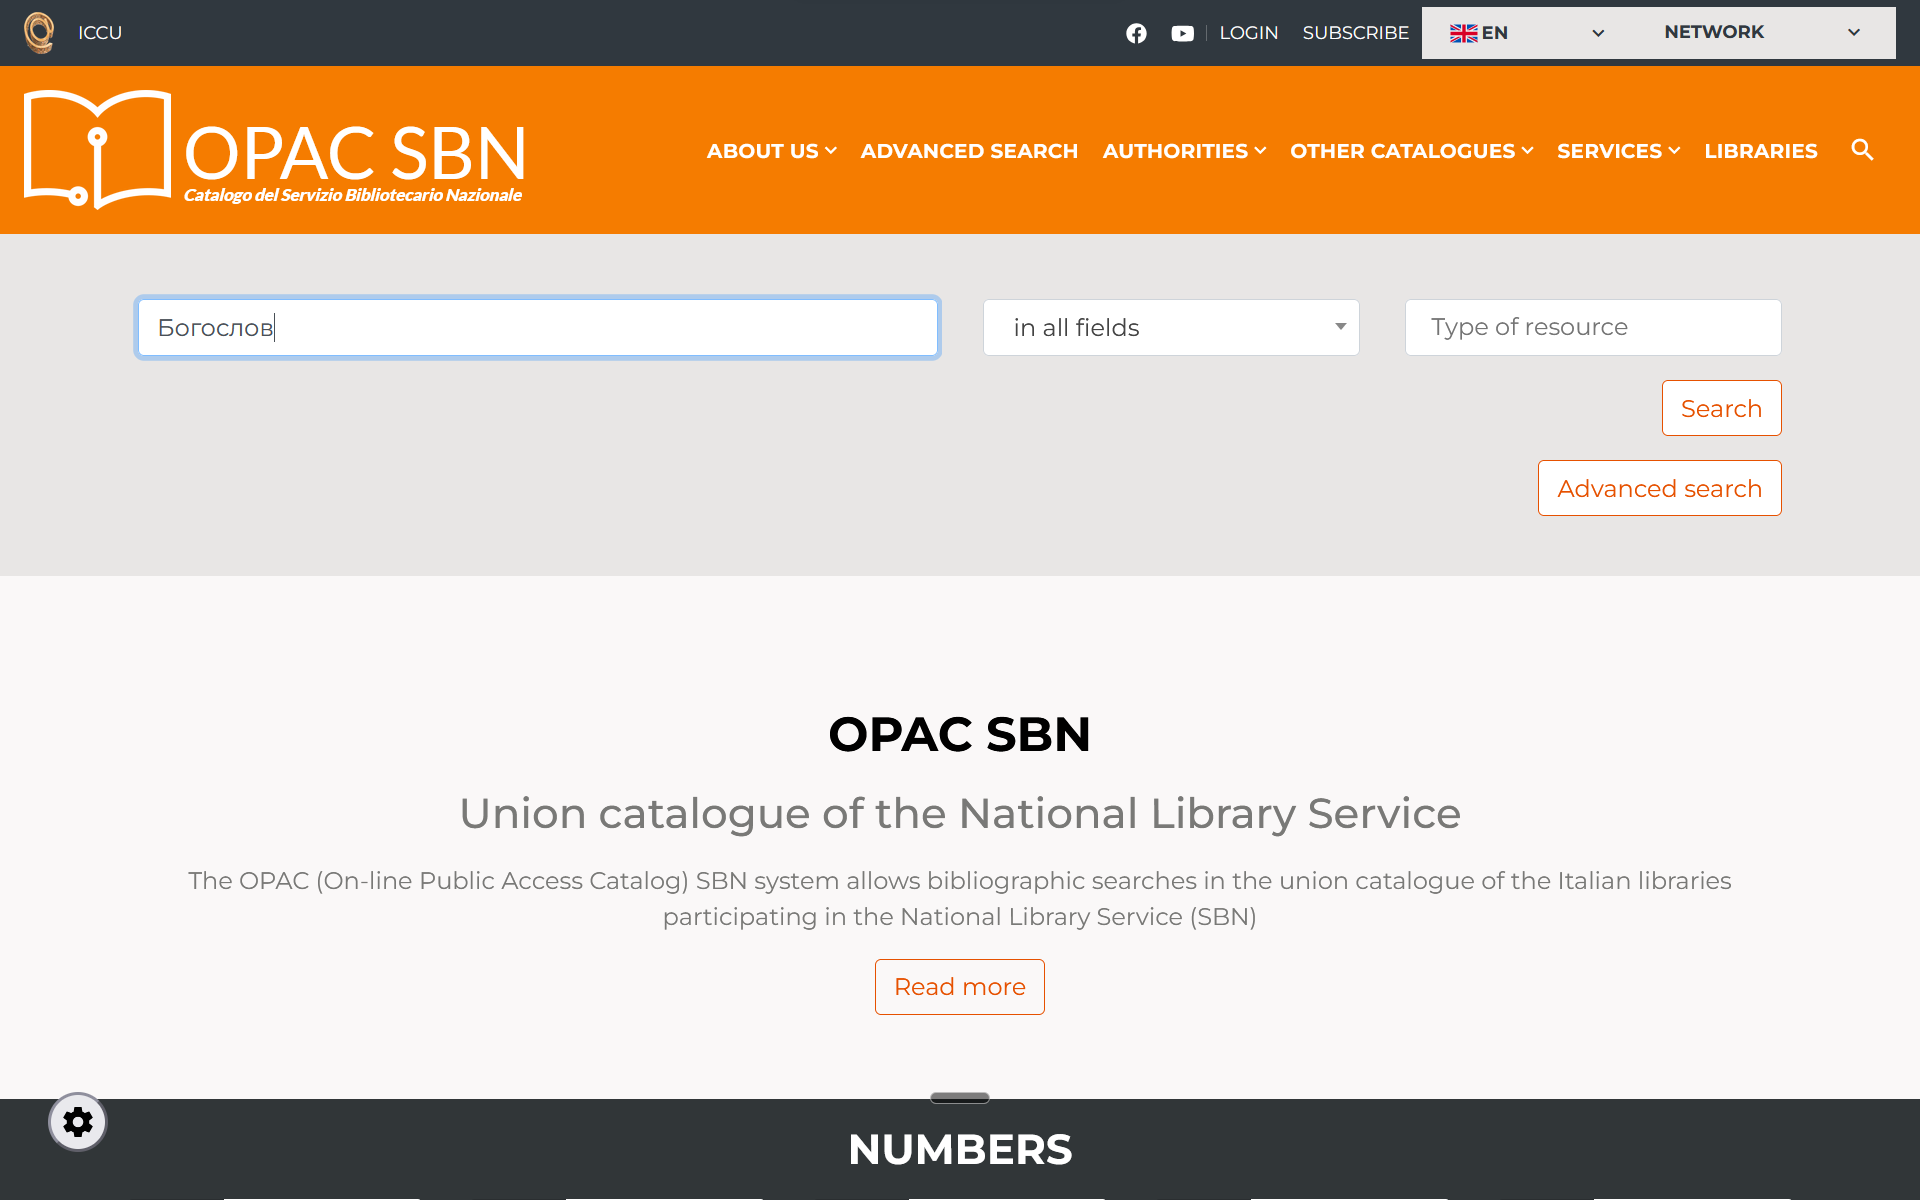The image size is (1920, 1200).
Task: Open the Services menu
Action: coord(1618,151)
